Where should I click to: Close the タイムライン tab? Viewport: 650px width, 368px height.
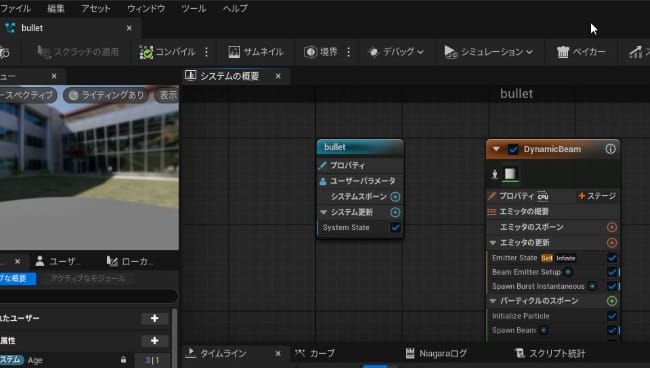278,353
